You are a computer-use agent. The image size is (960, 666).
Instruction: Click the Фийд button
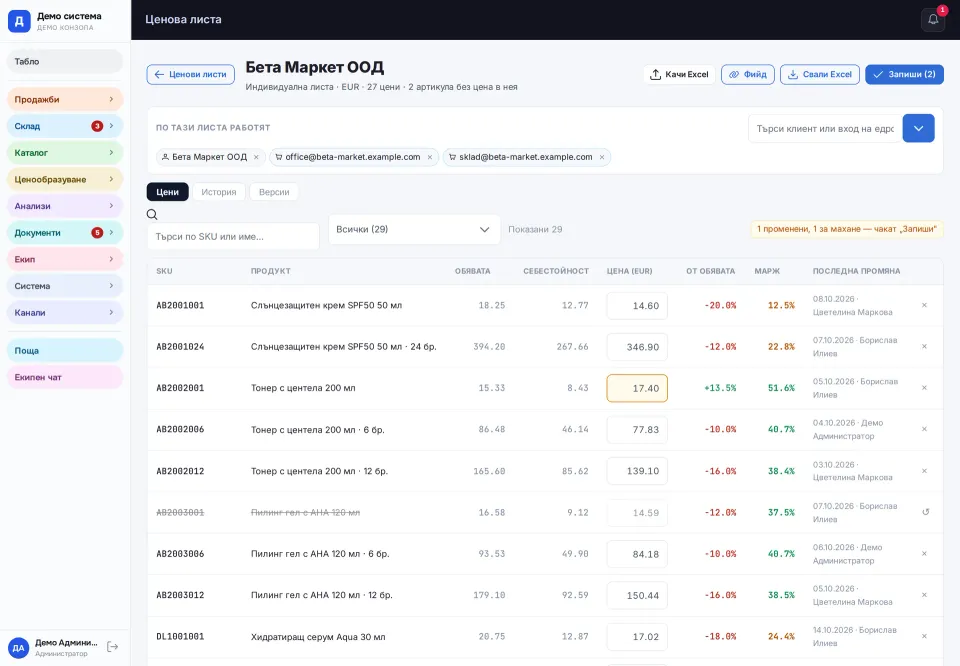coord(748,74)
